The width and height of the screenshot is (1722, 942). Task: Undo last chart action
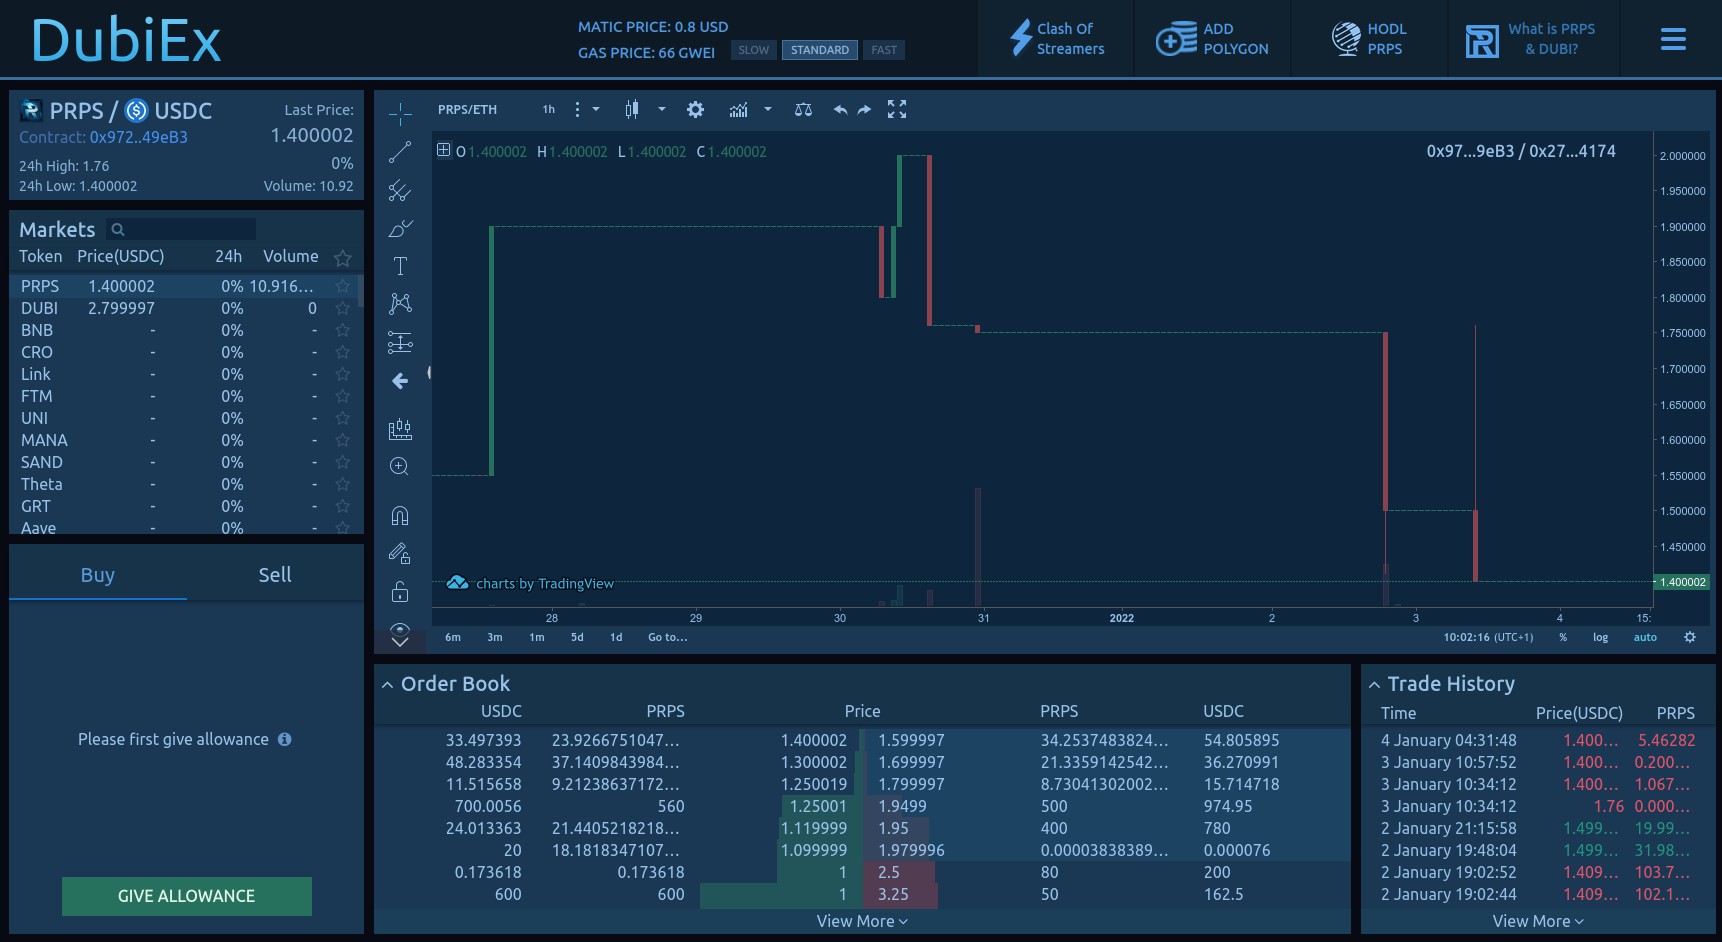click(840, 110)
